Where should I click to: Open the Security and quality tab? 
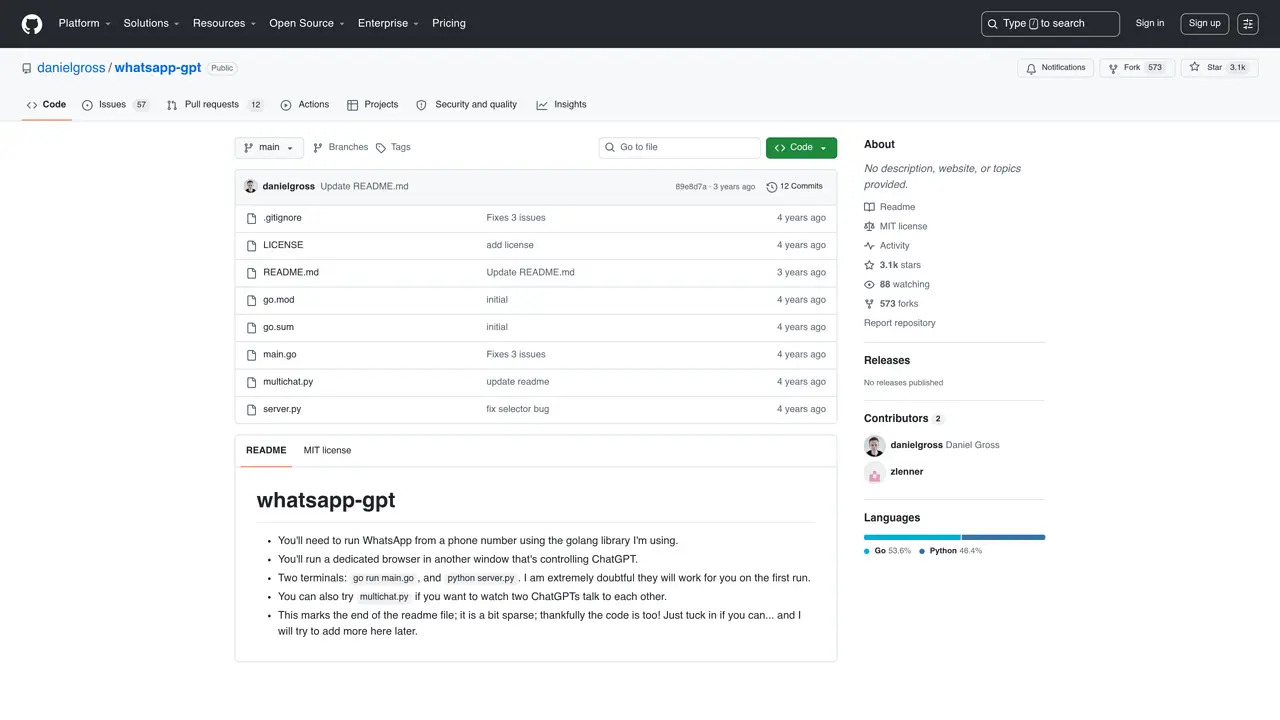[467, 105]
